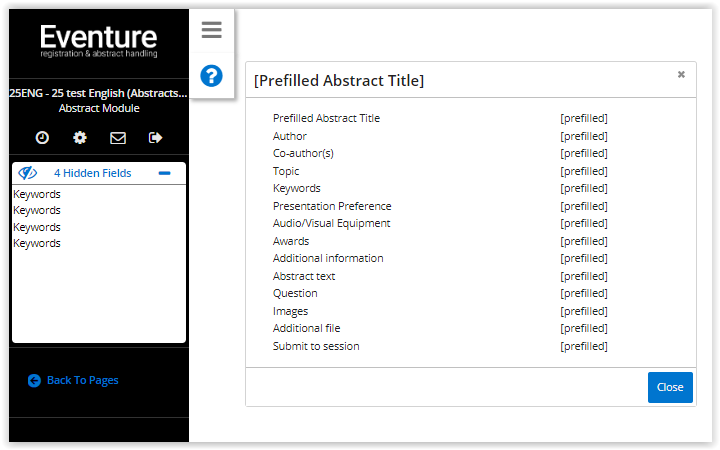The width and height of the screenshot is (720, 450).
Task: Open the clock history icon in sidebar
Action: tap(42, 138)
